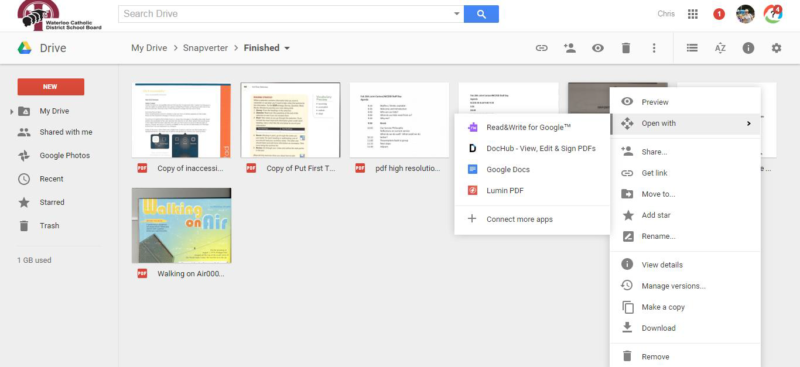Go to My Drive breadcrumb

click(x=149, y=48)
